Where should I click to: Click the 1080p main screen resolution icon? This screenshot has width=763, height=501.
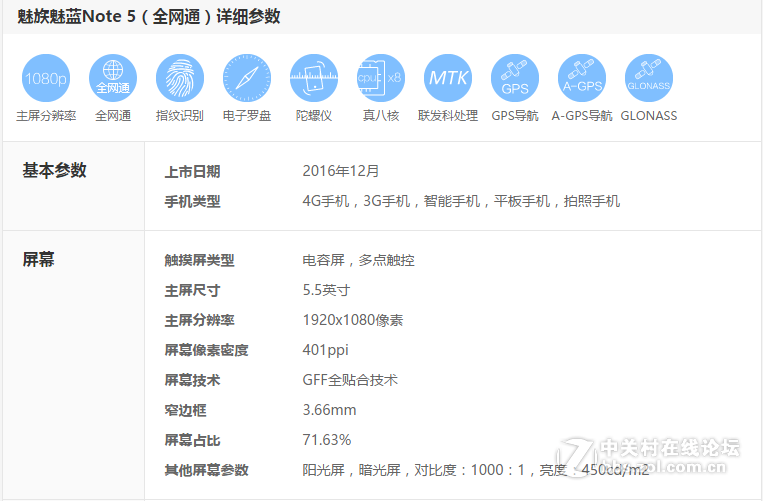(x=46, y=78)
